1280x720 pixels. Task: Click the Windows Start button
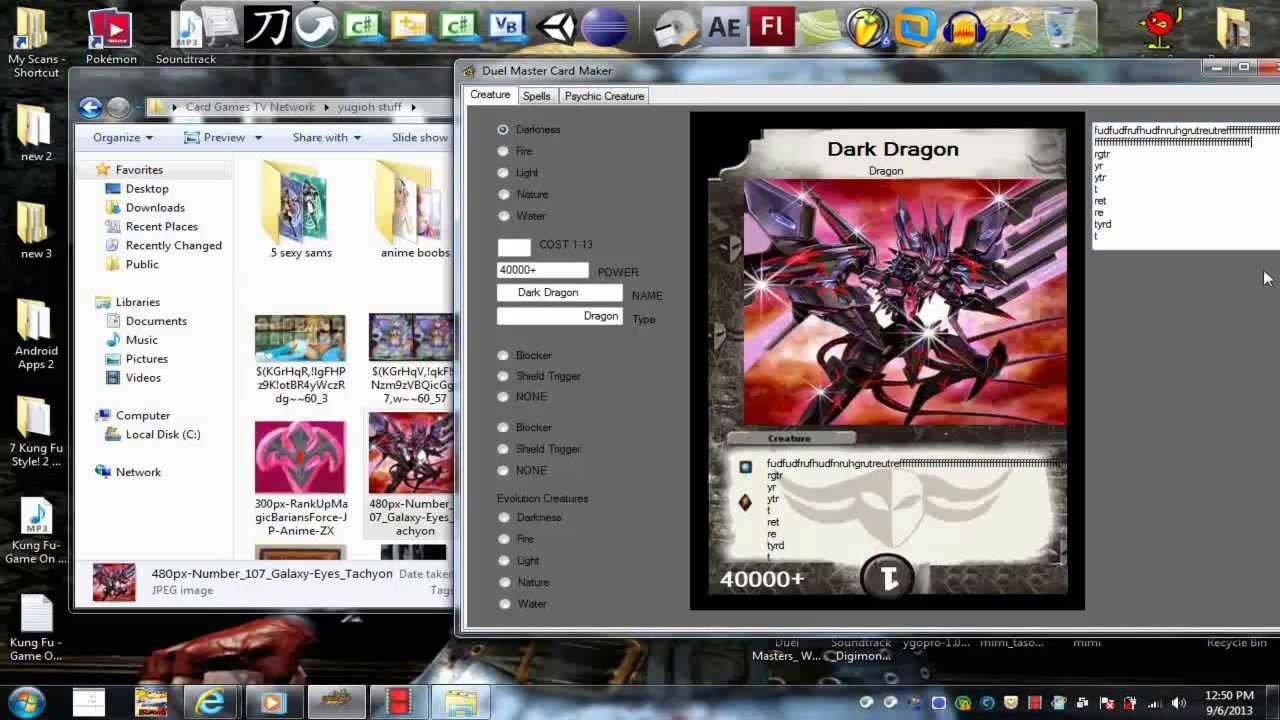[27, 701]
